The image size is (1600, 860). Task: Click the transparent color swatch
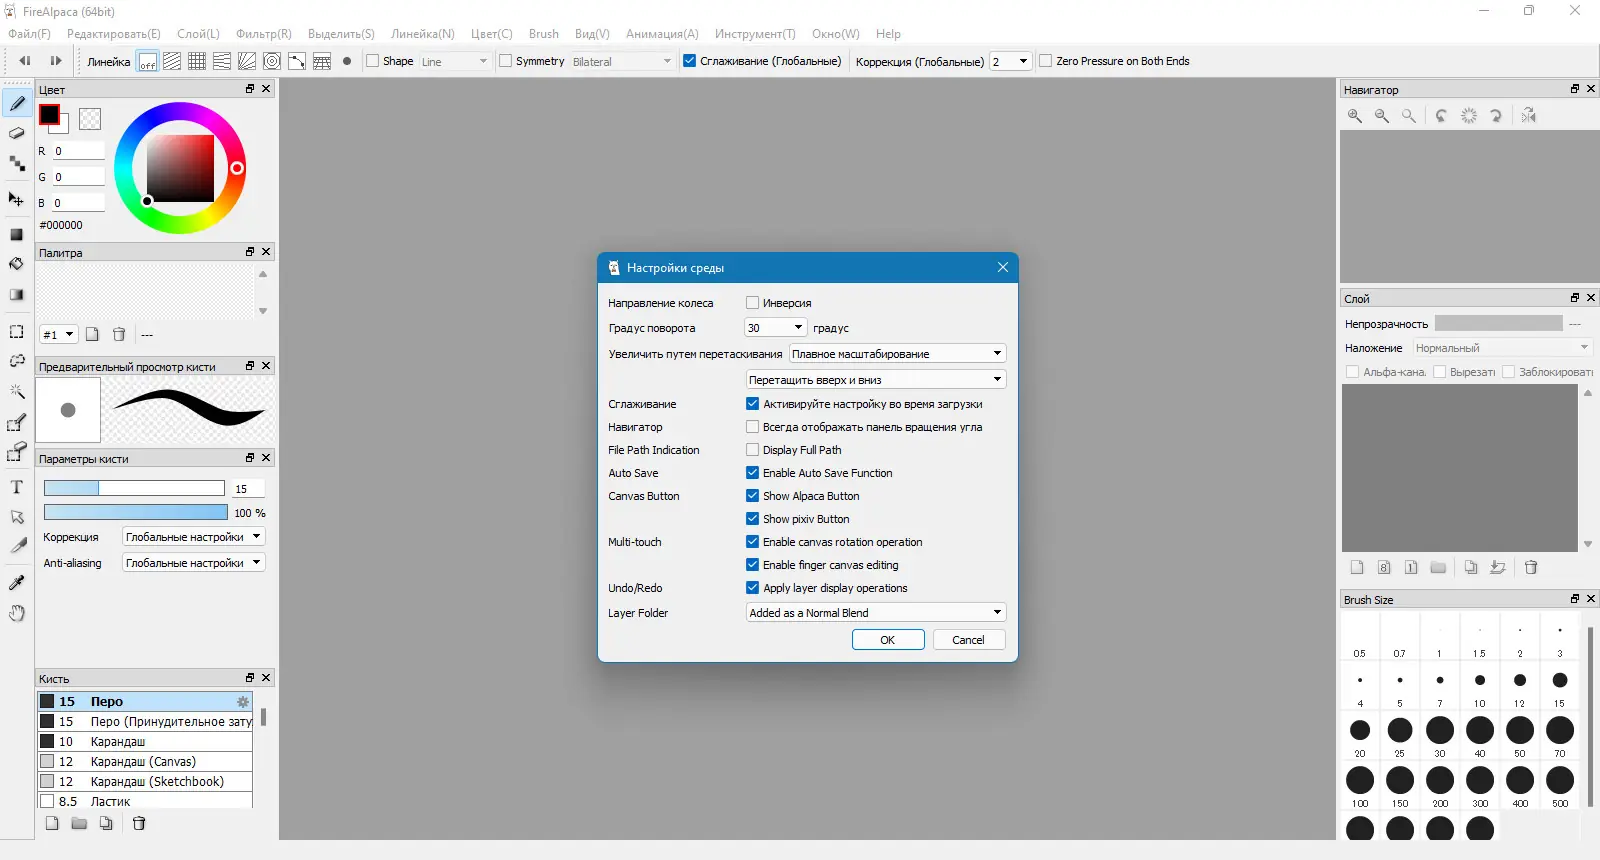tap(90, 119)
